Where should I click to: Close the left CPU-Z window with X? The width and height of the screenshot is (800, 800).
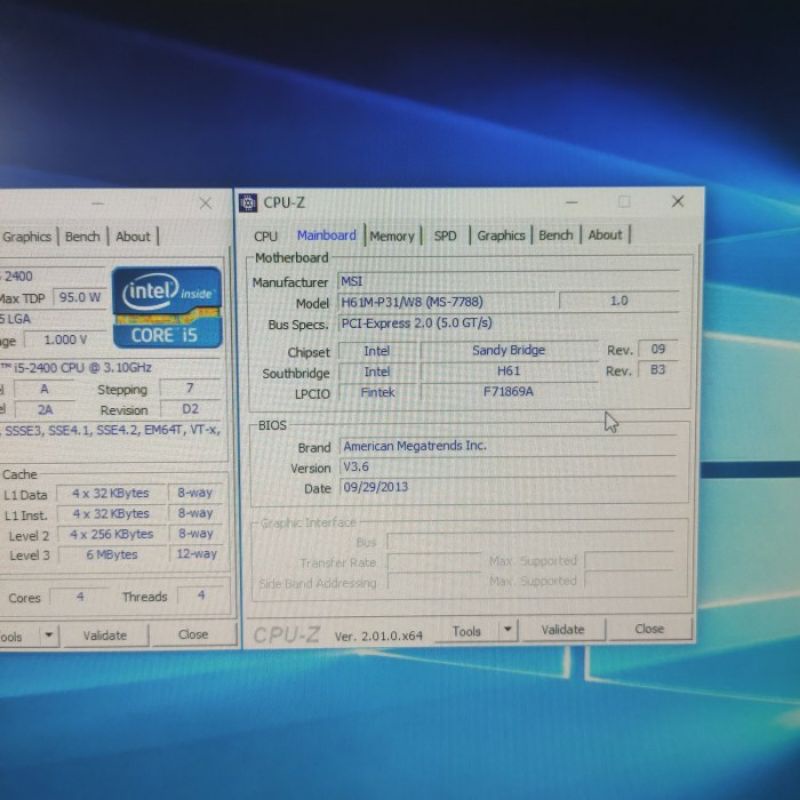[x=205, y=203]
